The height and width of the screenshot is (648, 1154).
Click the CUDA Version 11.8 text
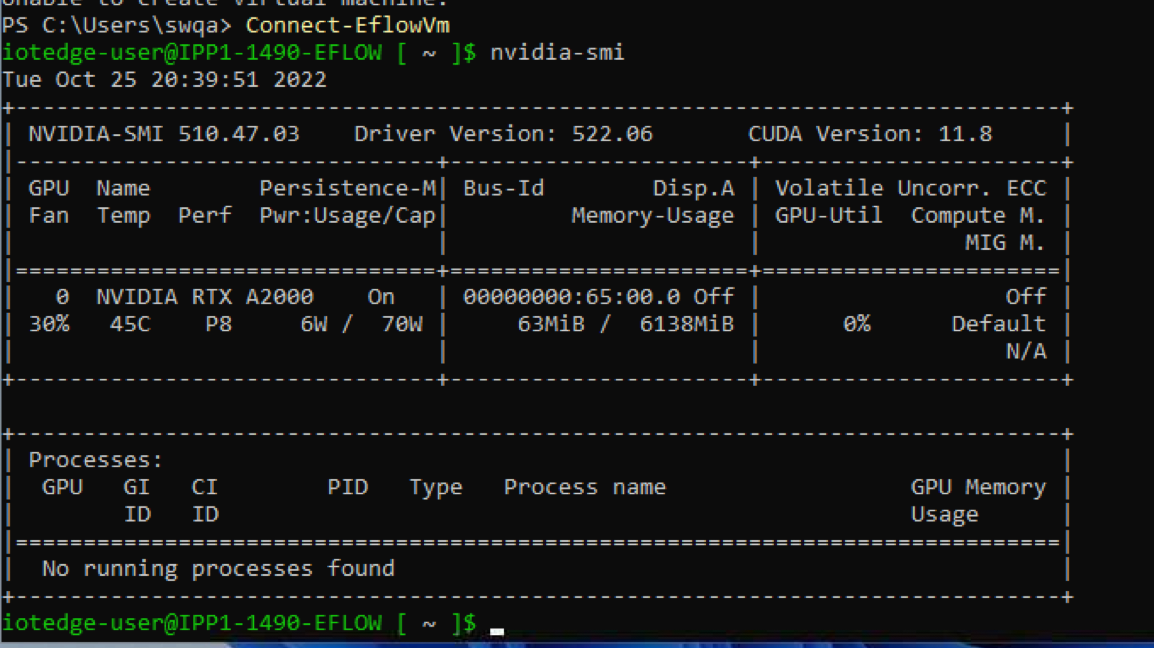tap(870, 134)
